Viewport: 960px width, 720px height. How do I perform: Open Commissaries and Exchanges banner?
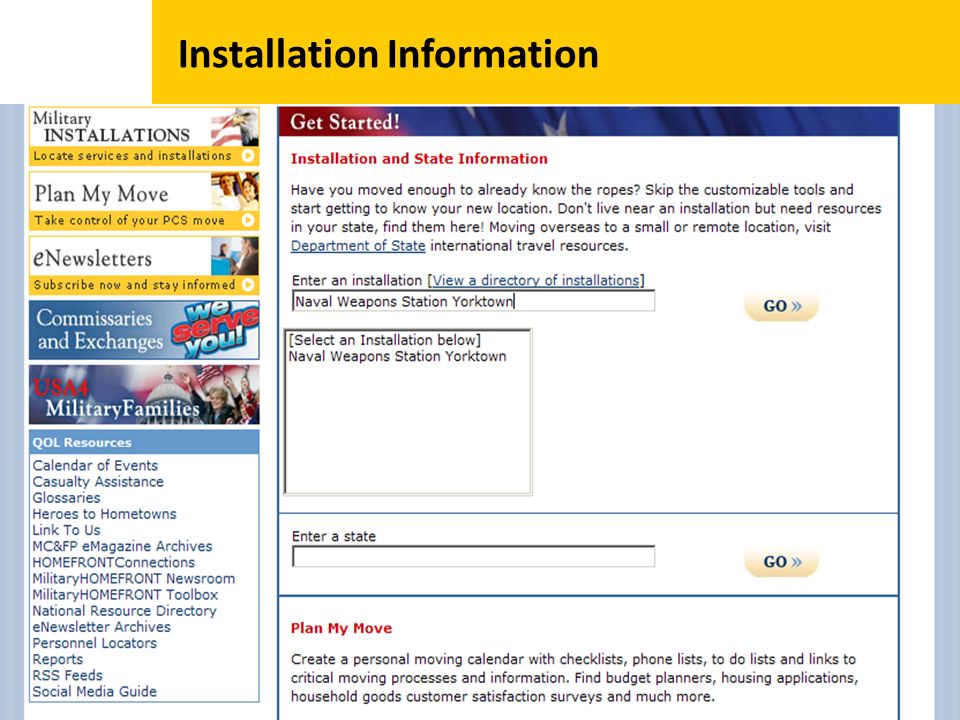(144, 330)
